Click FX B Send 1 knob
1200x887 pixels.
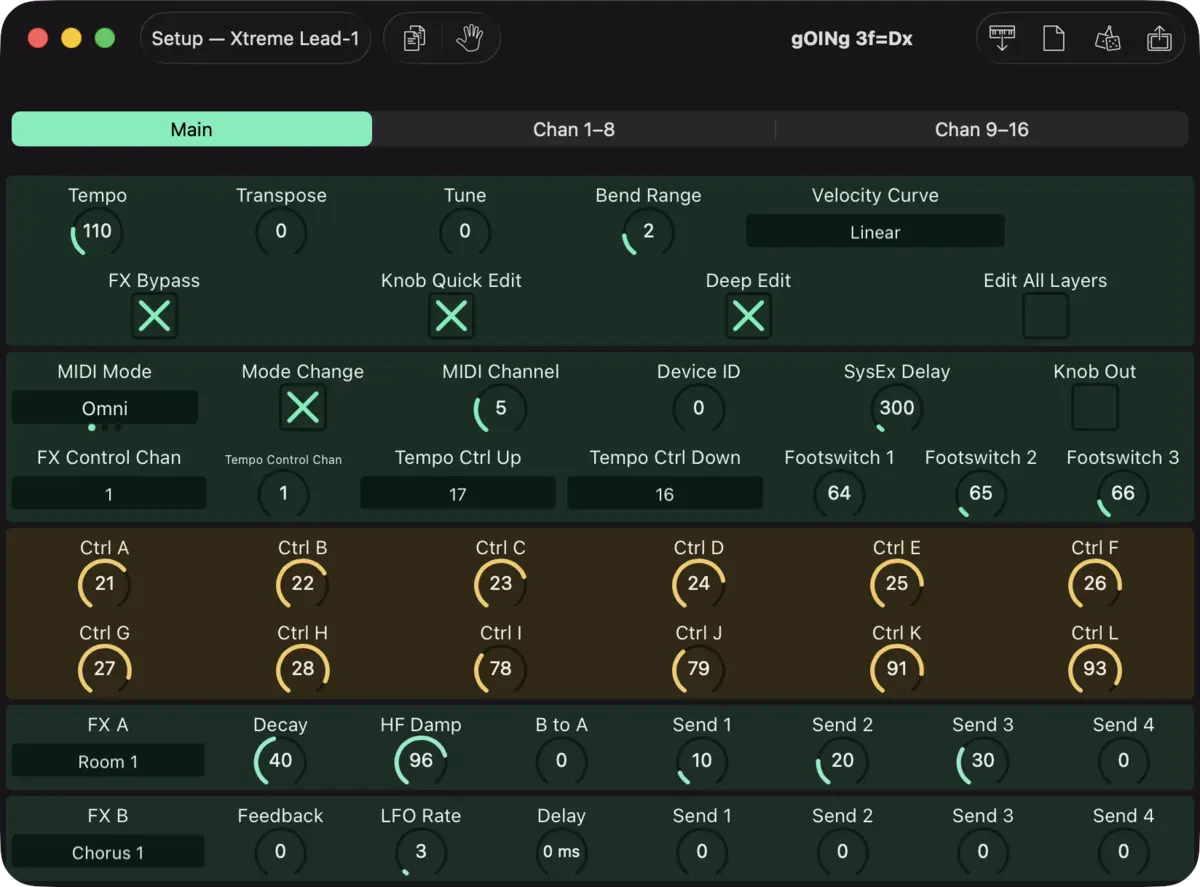point(702,851)
